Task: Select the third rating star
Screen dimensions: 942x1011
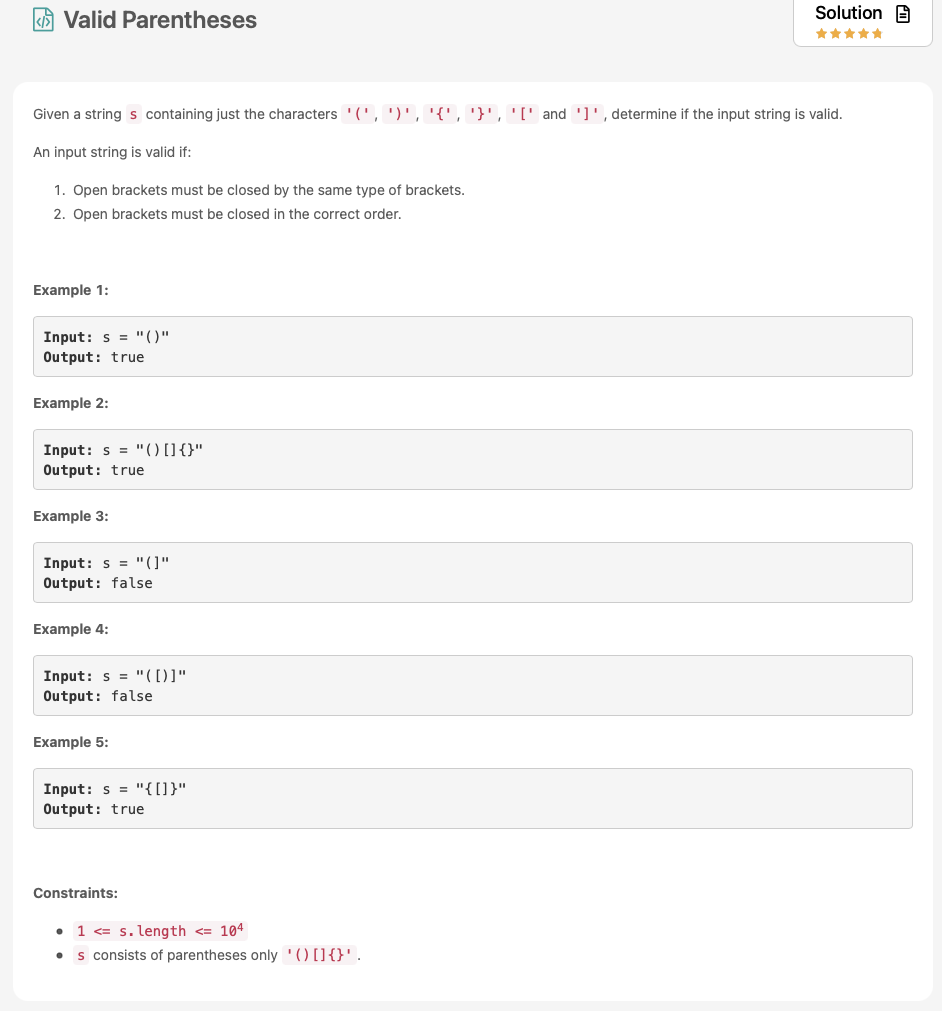Action: [850, 32]
